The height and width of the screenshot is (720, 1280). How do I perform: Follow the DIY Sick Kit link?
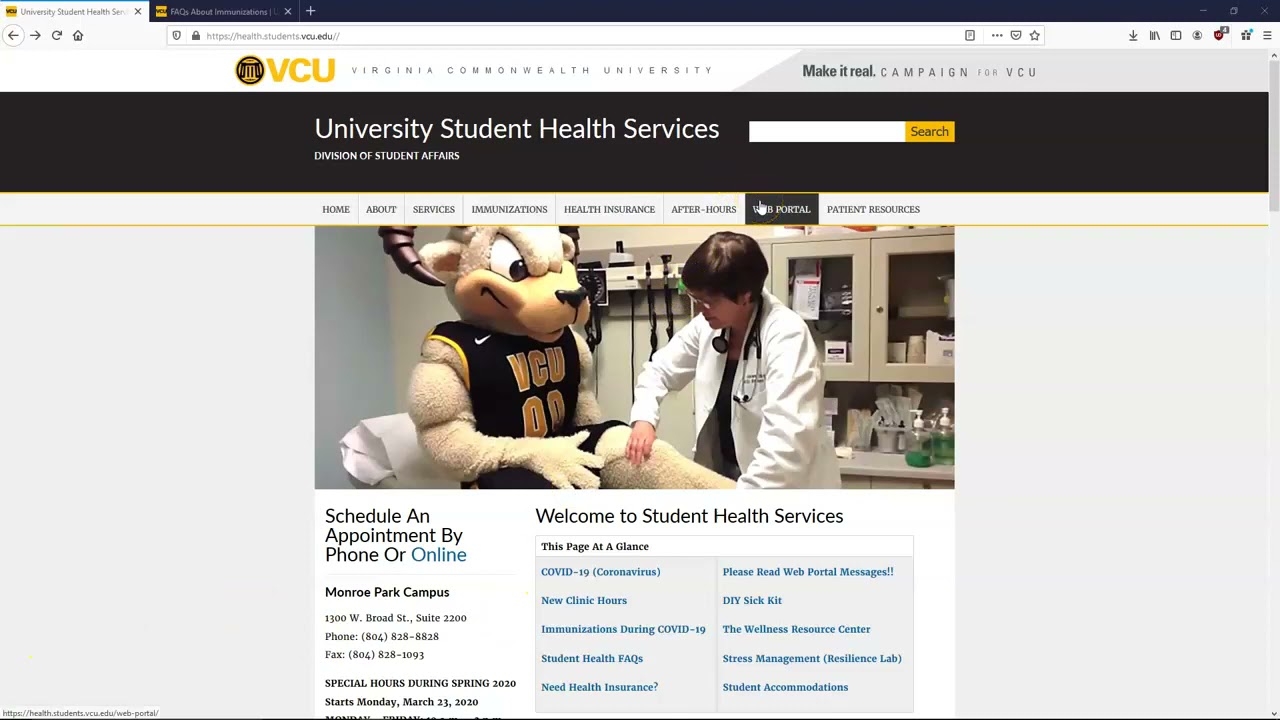pyautogui.click(x=752, y=601)
